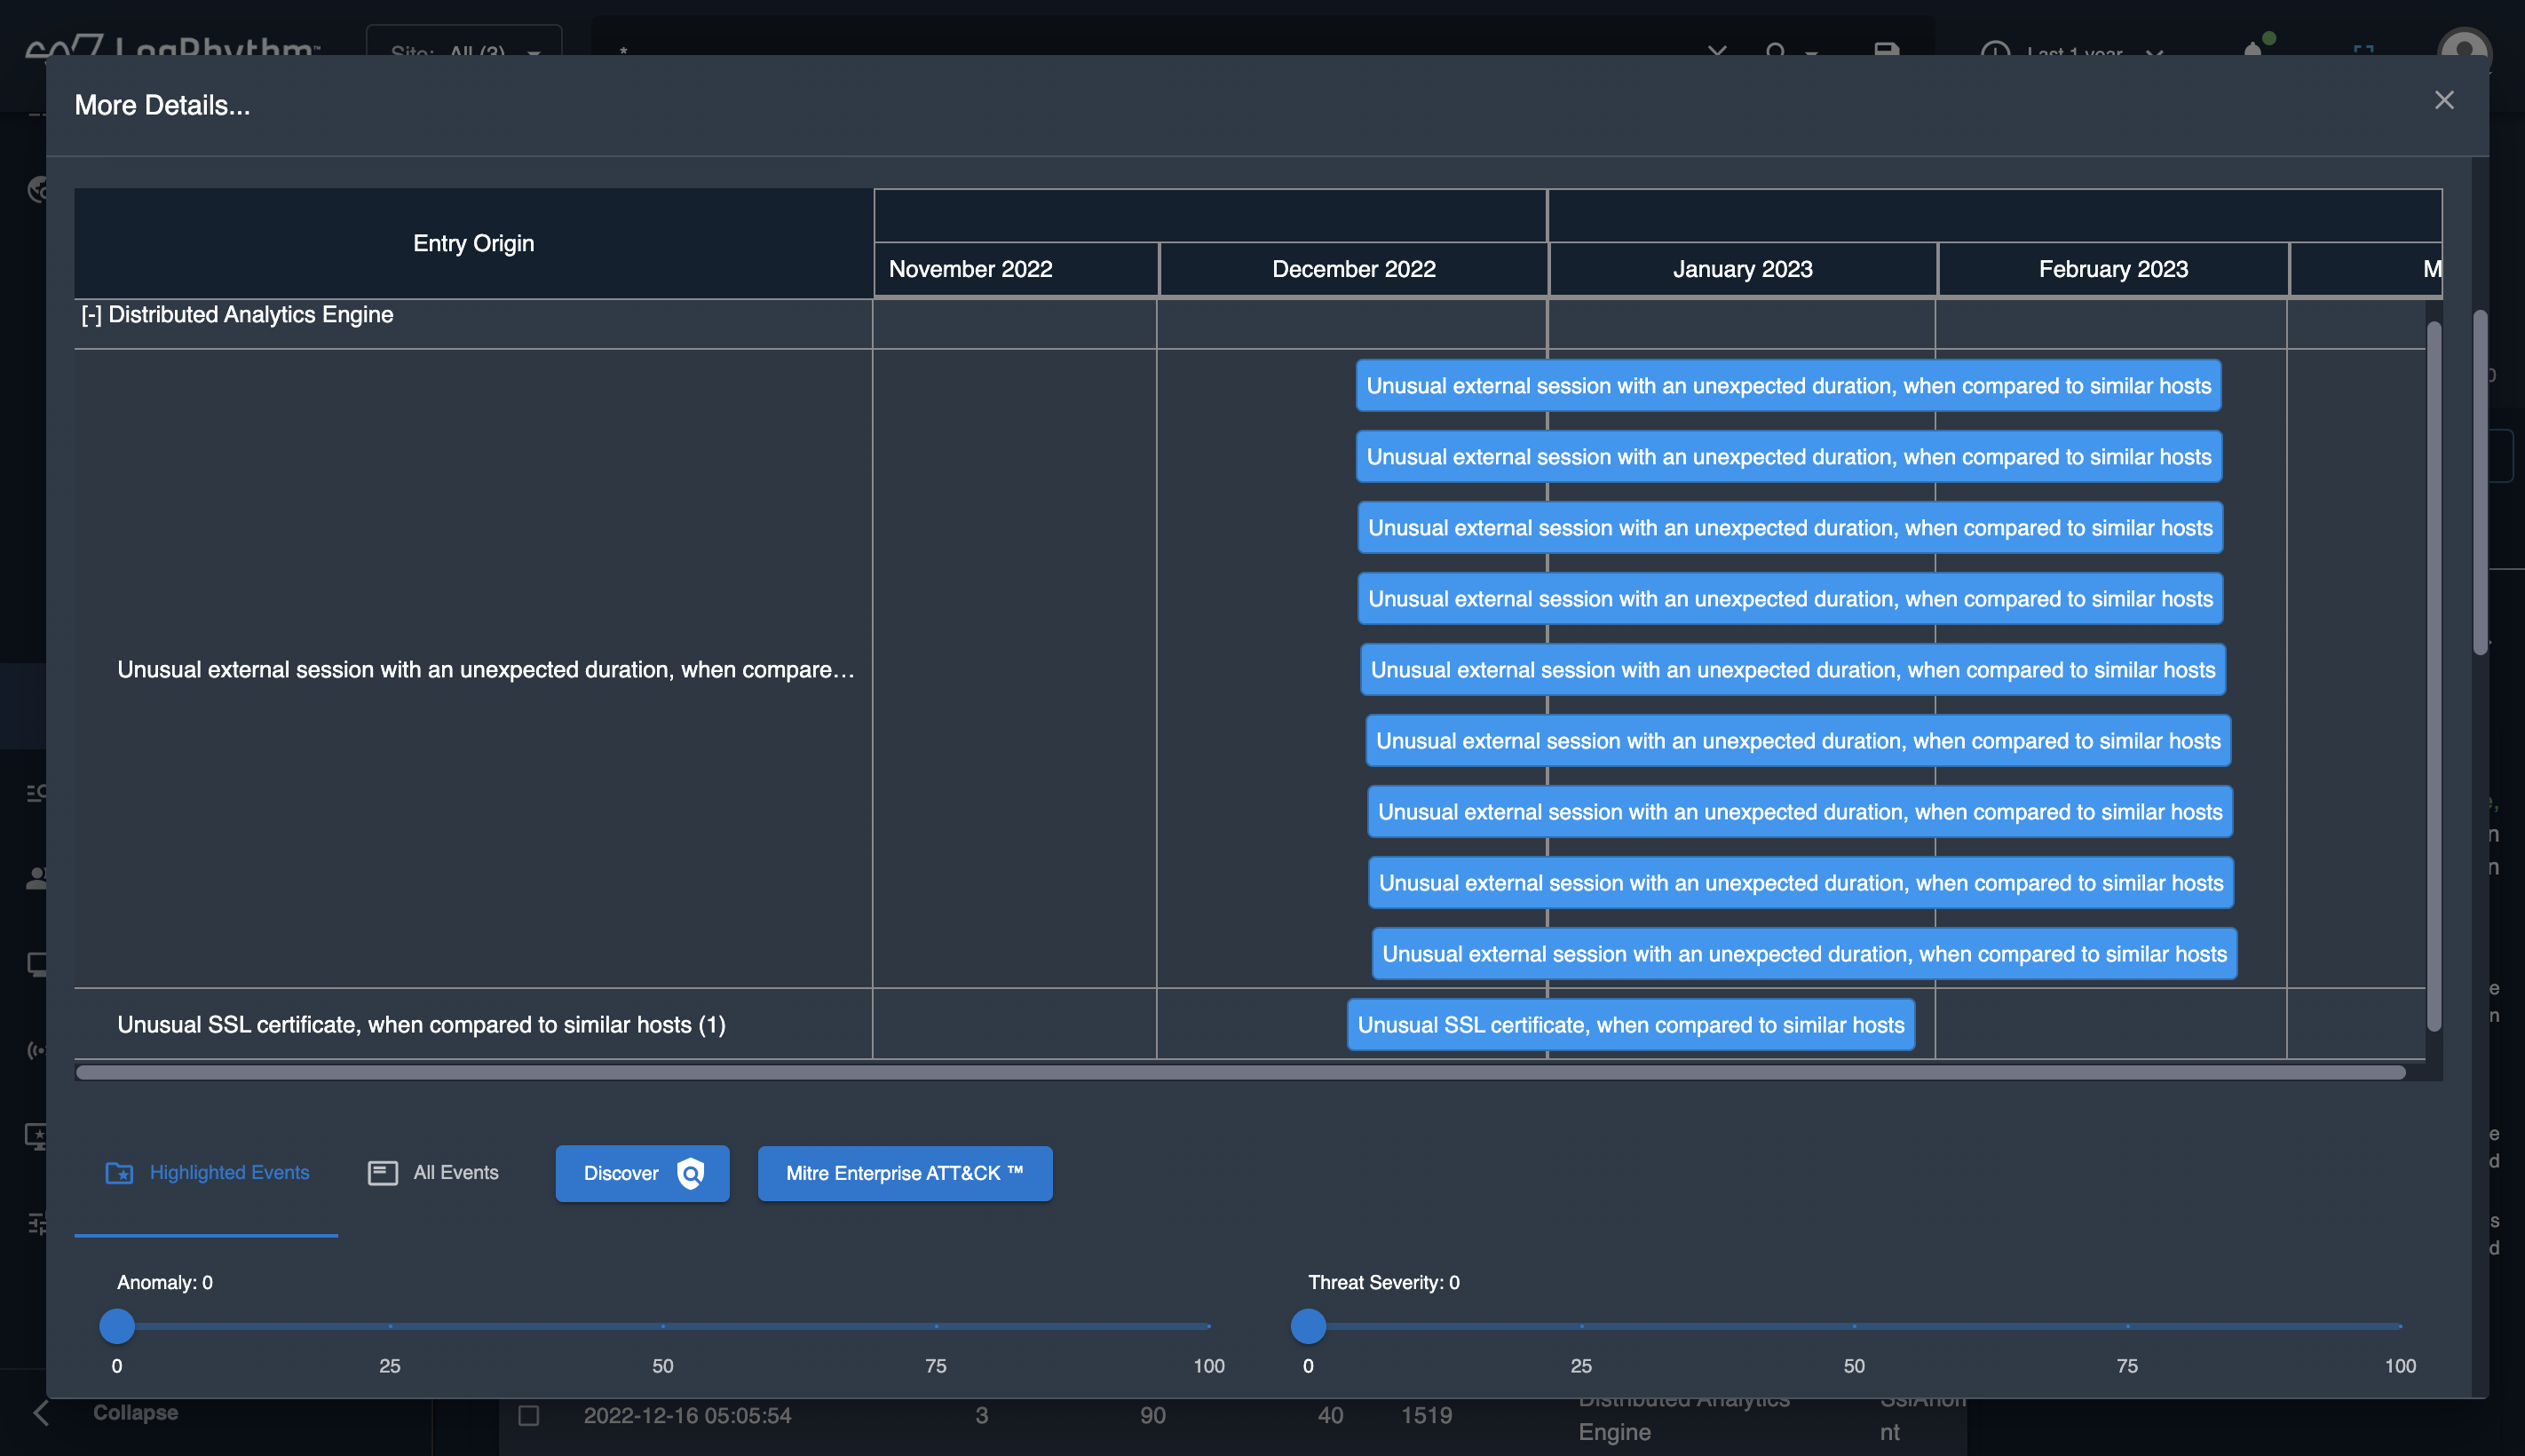Click the Threat Severity slider handle

click(x=1307, y=1326)
